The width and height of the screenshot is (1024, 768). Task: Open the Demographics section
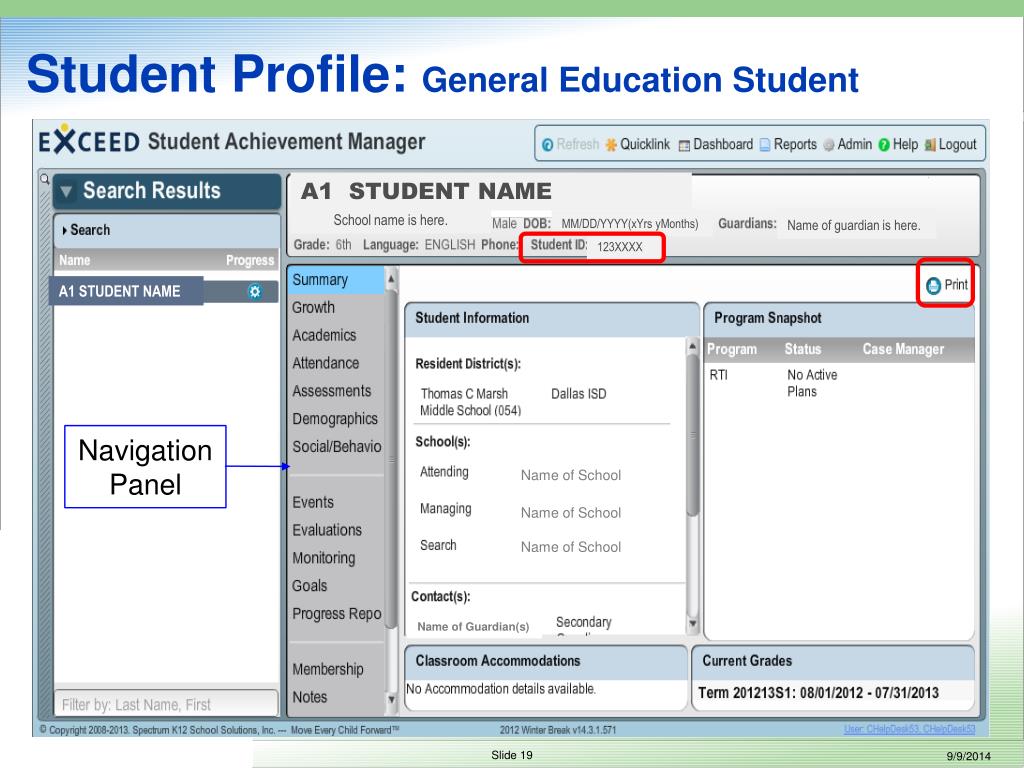pos(335,419)
